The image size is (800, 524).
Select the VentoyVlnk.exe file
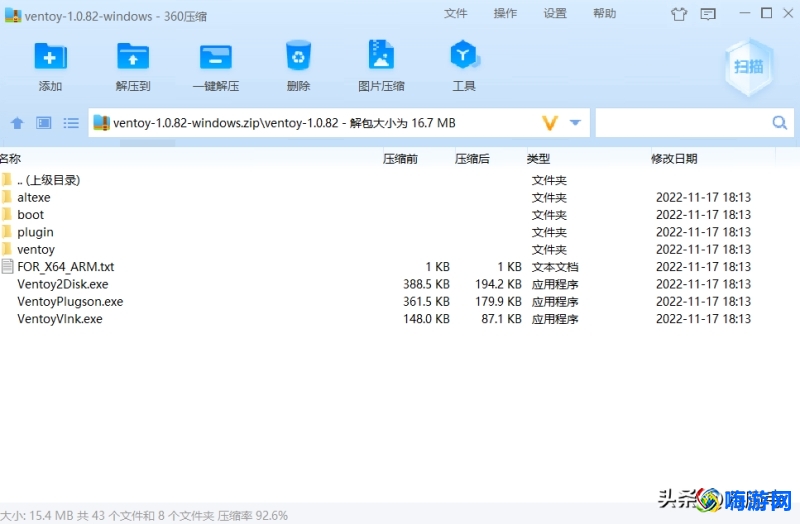(x=60, y=318)
